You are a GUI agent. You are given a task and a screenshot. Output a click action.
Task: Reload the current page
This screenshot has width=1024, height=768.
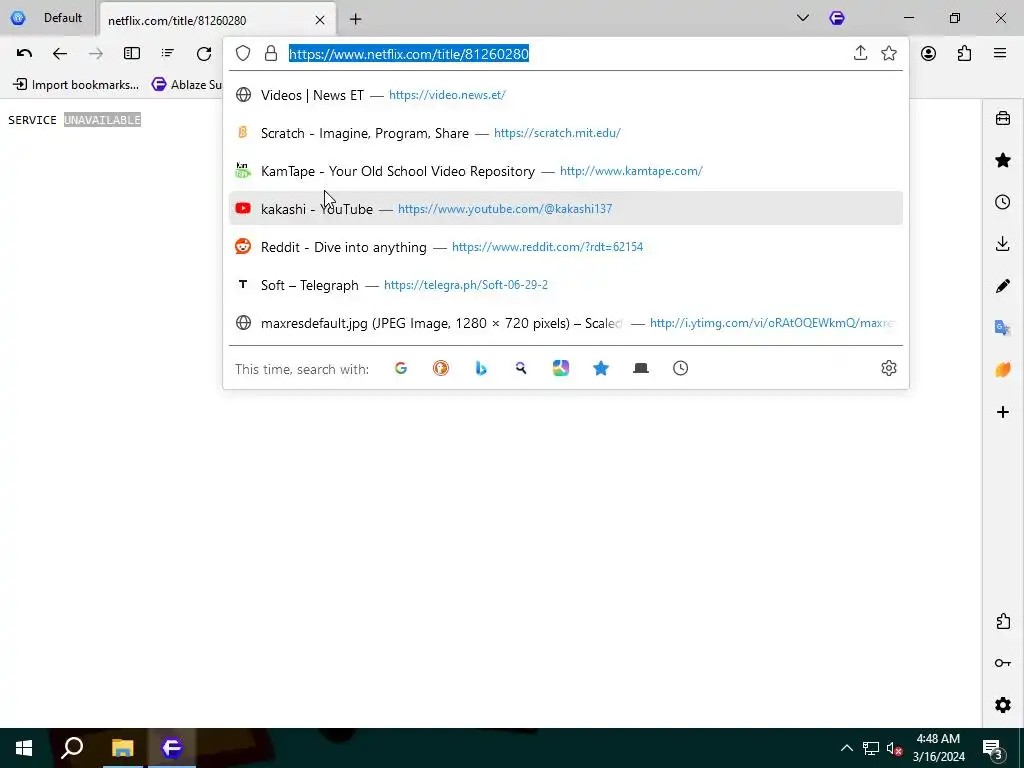(x=204, y=54)
